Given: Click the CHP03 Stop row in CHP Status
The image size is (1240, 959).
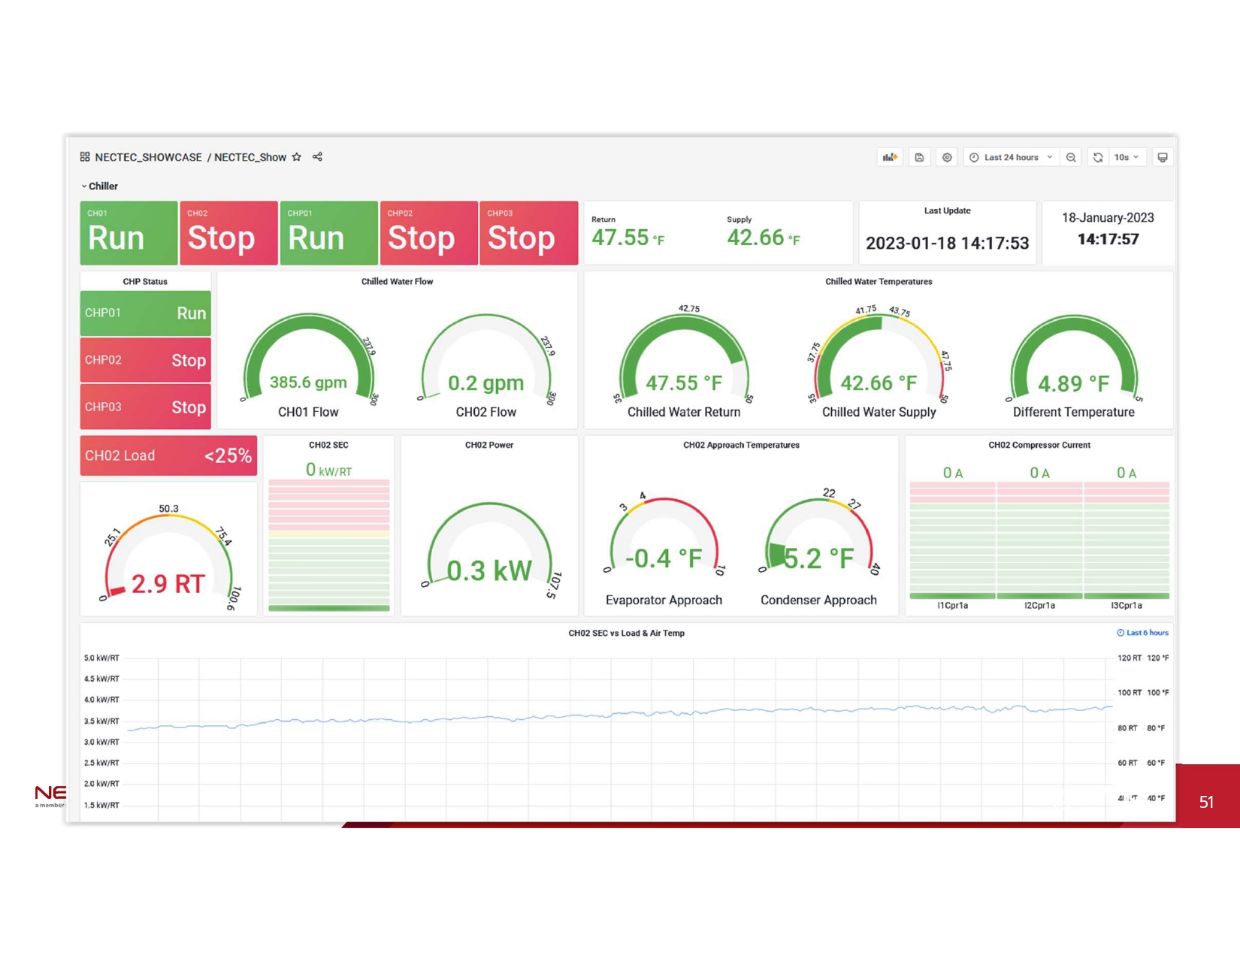Looking at the screenshot, I should tap(146, 407).
